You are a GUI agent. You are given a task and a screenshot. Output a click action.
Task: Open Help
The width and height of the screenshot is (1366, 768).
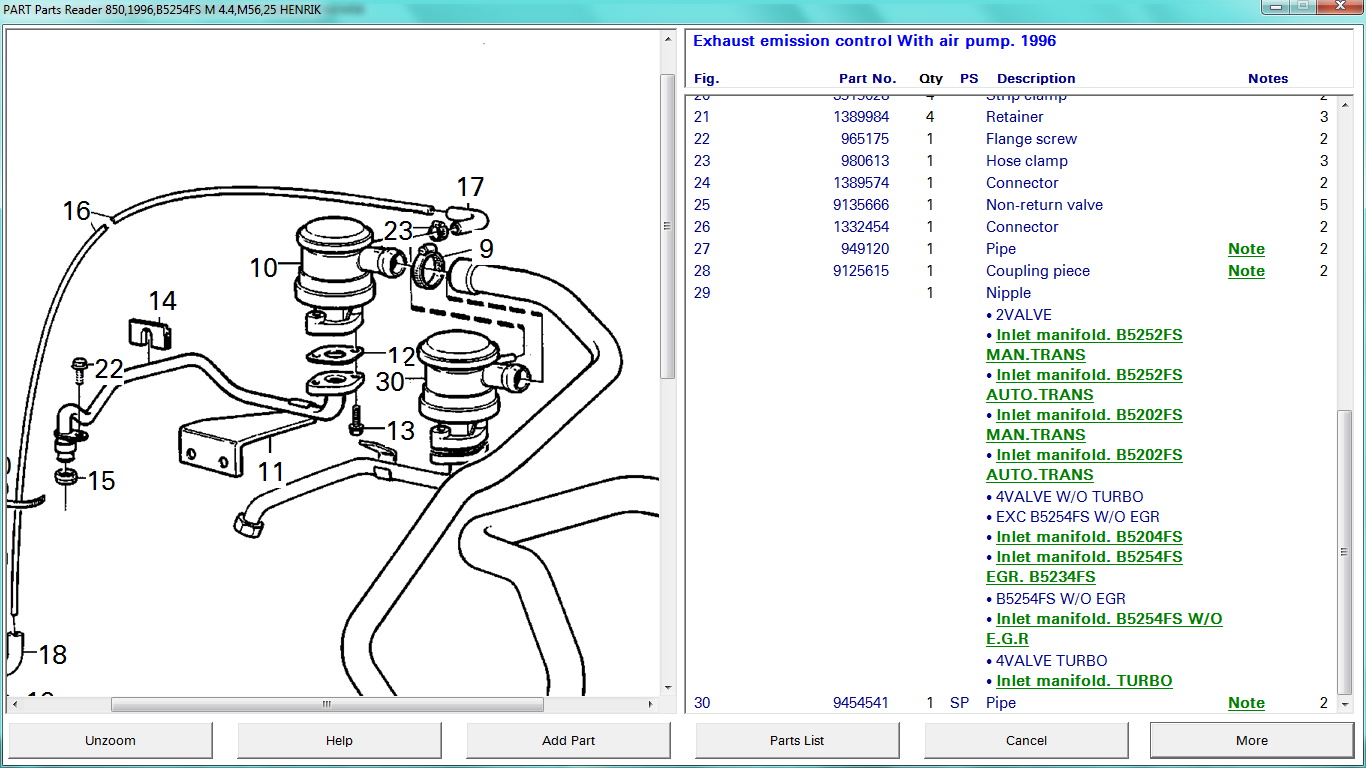[x=339, y=741]
